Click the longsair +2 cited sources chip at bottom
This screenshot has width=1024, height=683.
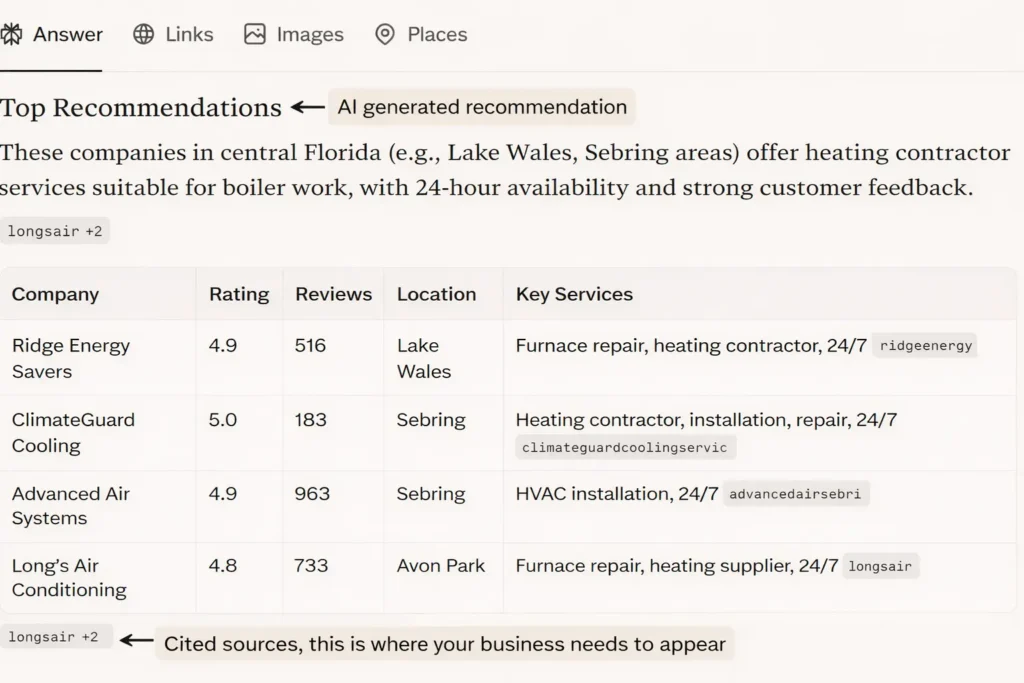(57, 635)
